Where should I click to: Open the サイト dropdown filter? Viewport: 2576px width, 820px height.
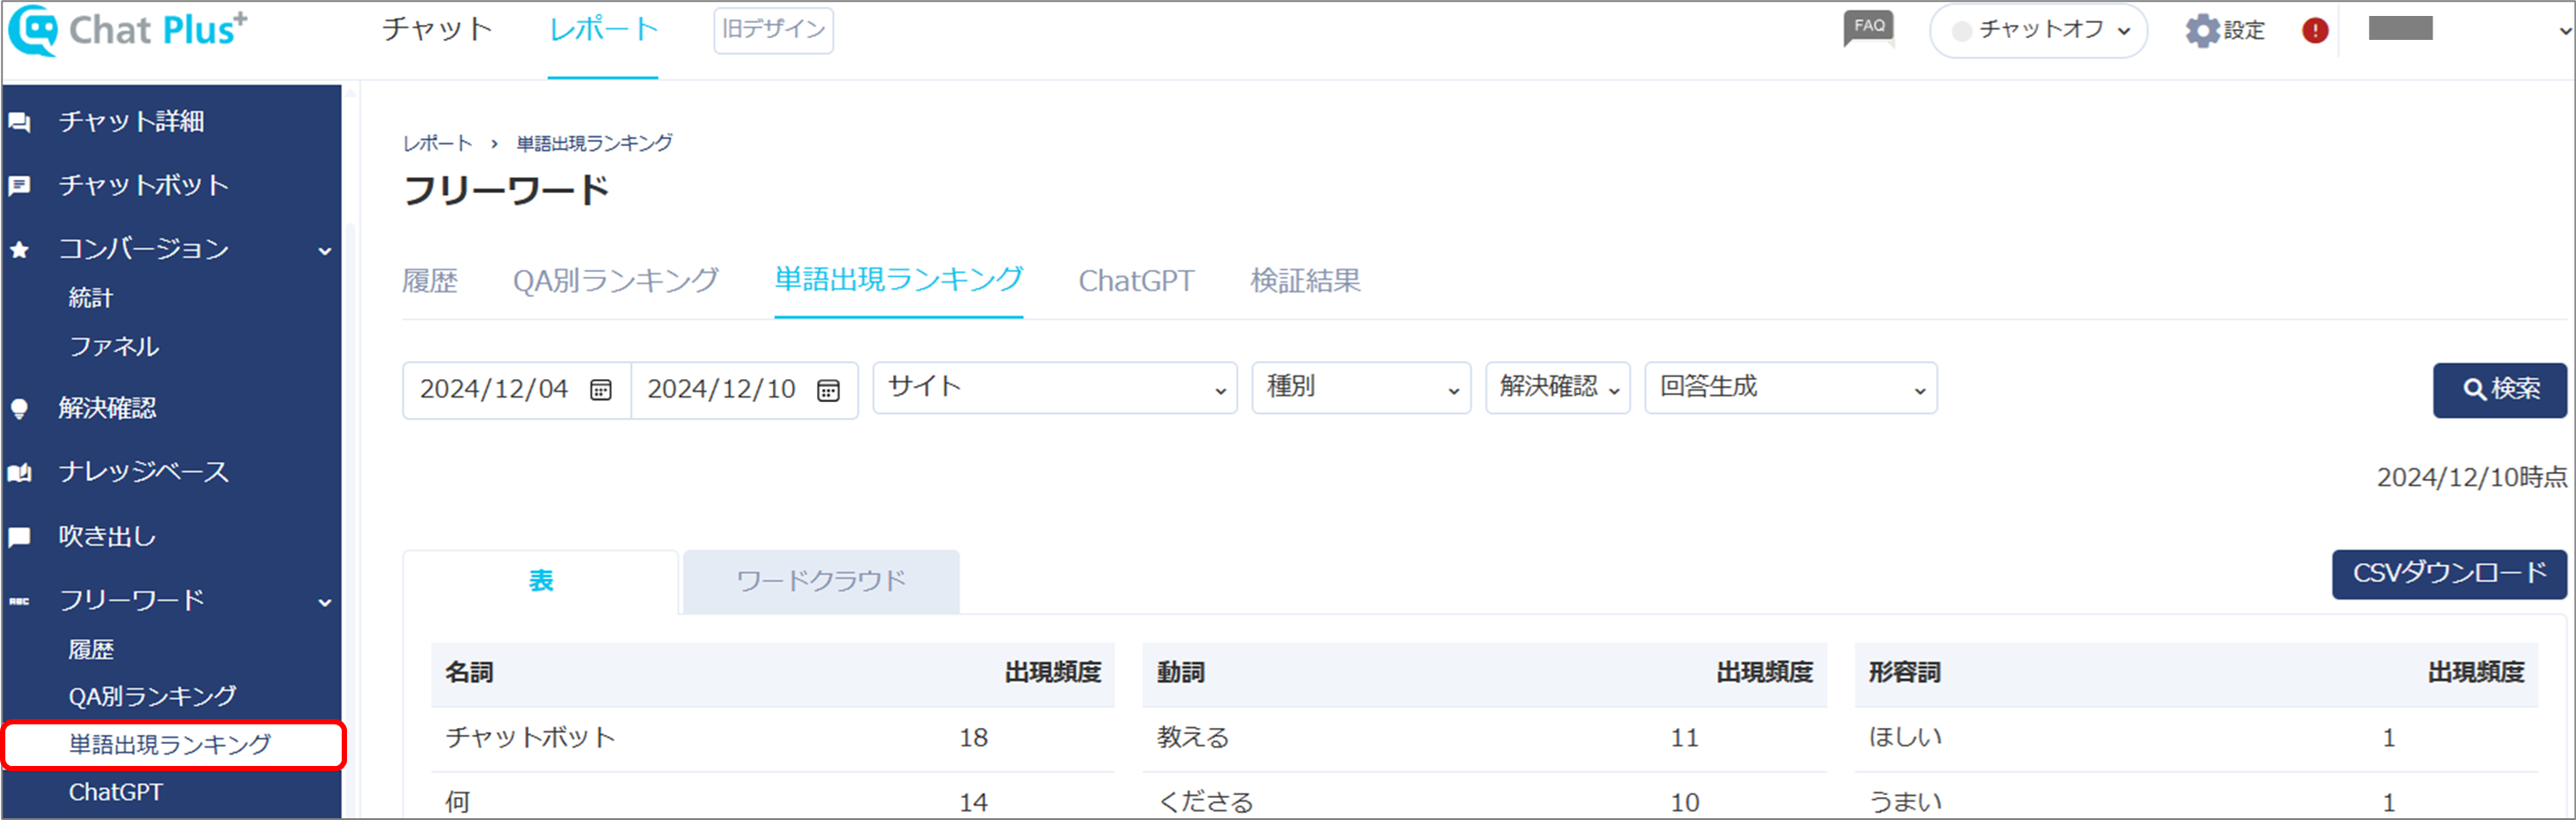(1055, 388)
